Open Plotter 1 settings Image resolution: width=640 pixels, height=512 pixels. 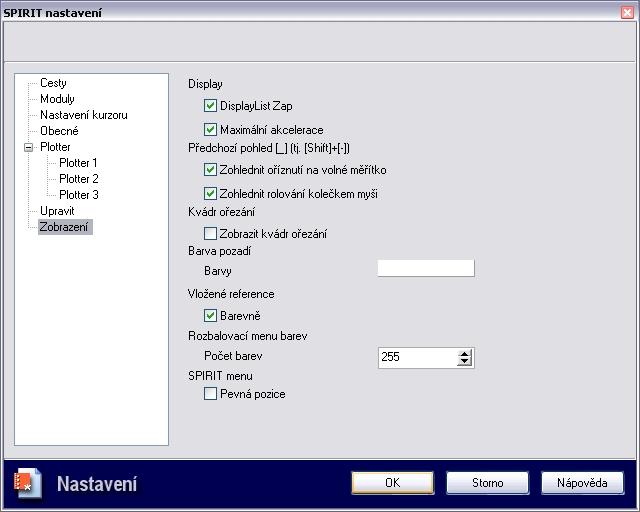[78, 163]
